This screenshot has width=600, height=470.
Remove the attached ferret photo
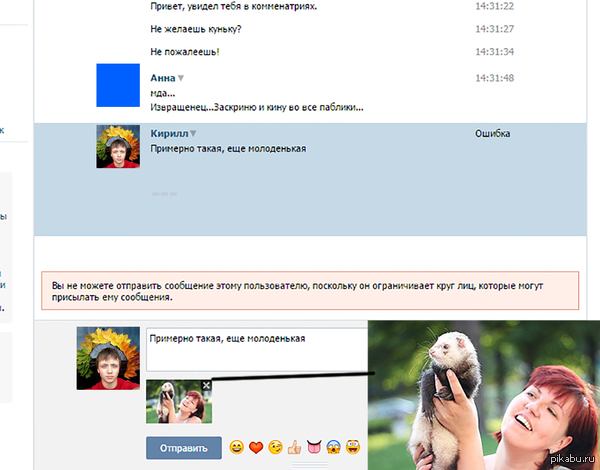pyautogui.click(x=206, y=385)
